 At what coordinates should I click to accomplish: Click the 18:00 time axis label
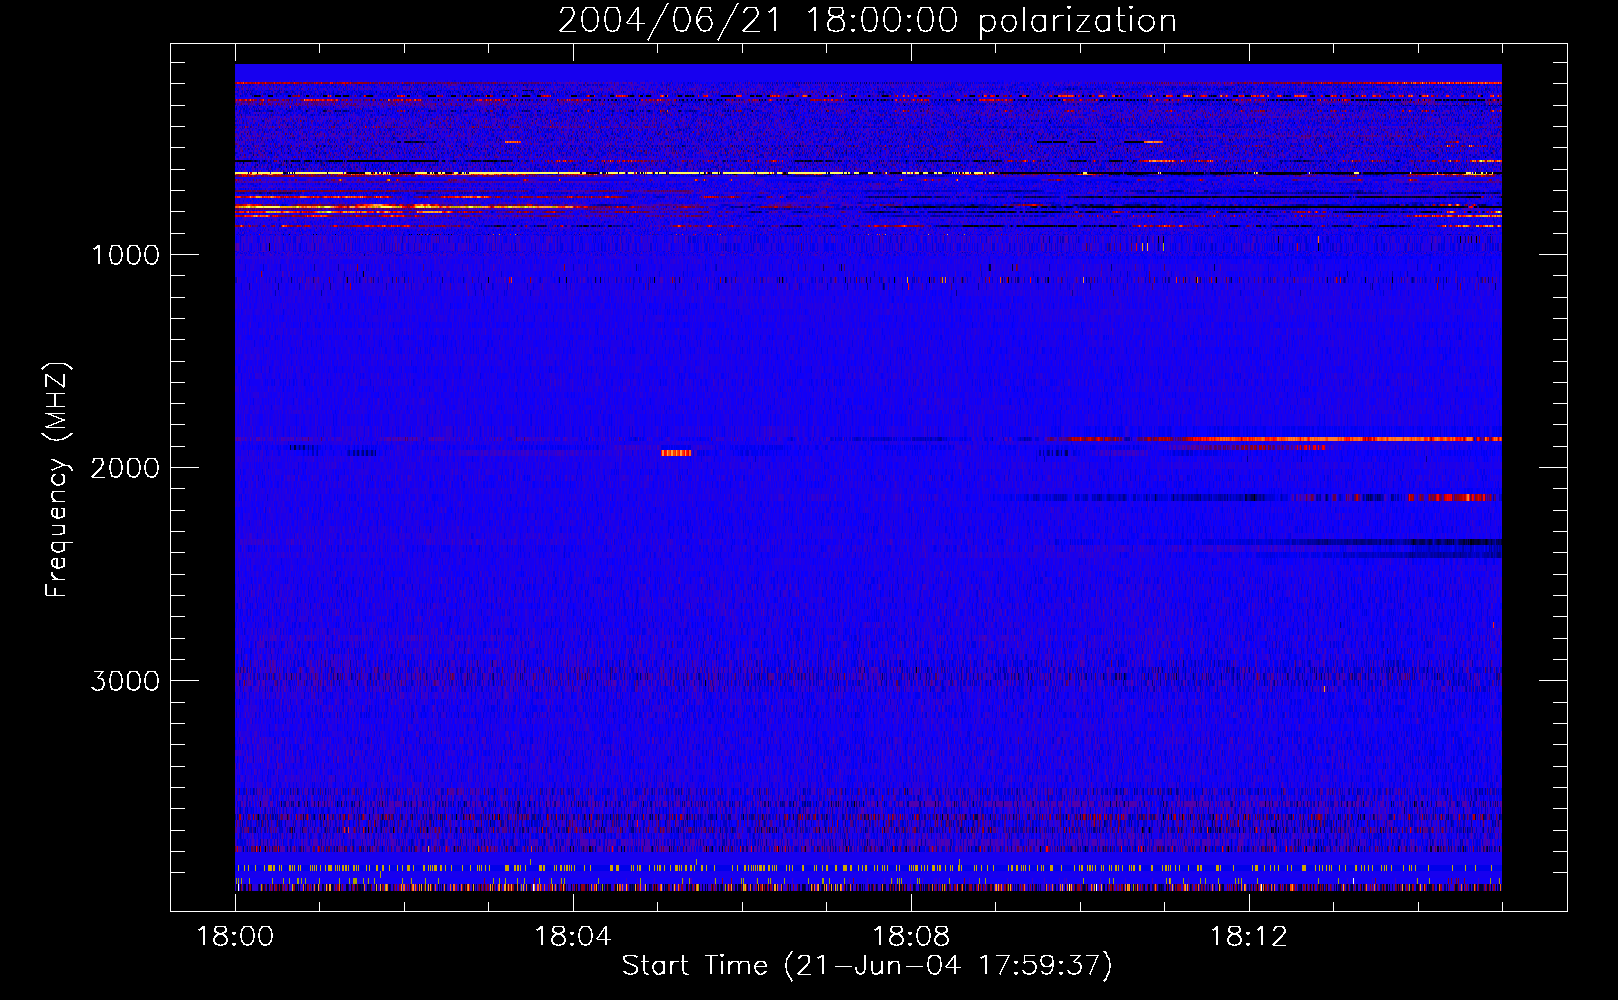pyautogui.click(x=235, y=937)
